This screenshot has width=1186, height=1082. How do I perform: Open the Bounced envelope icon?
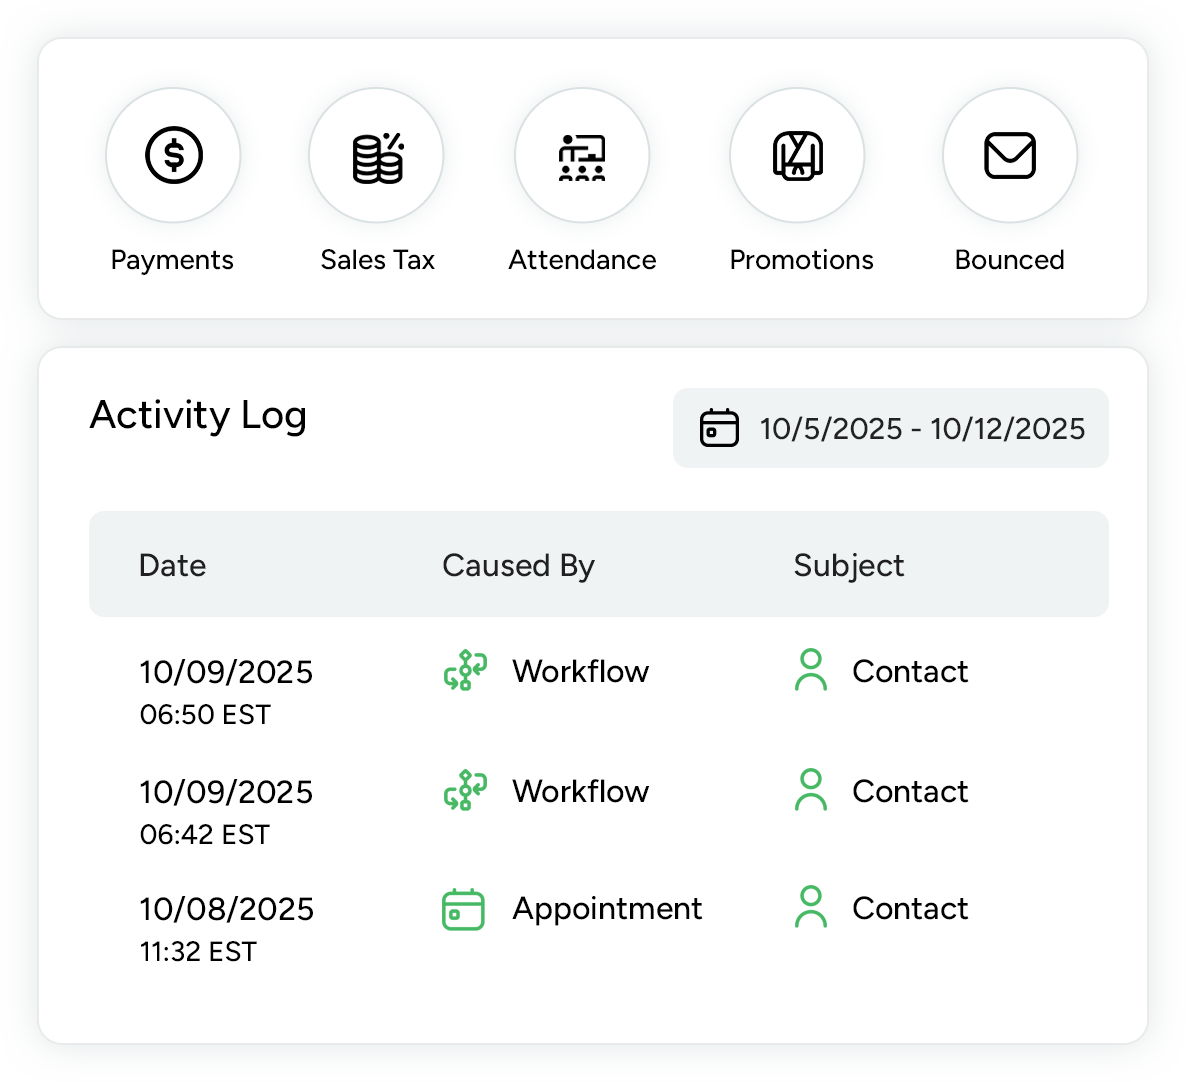1010,156
